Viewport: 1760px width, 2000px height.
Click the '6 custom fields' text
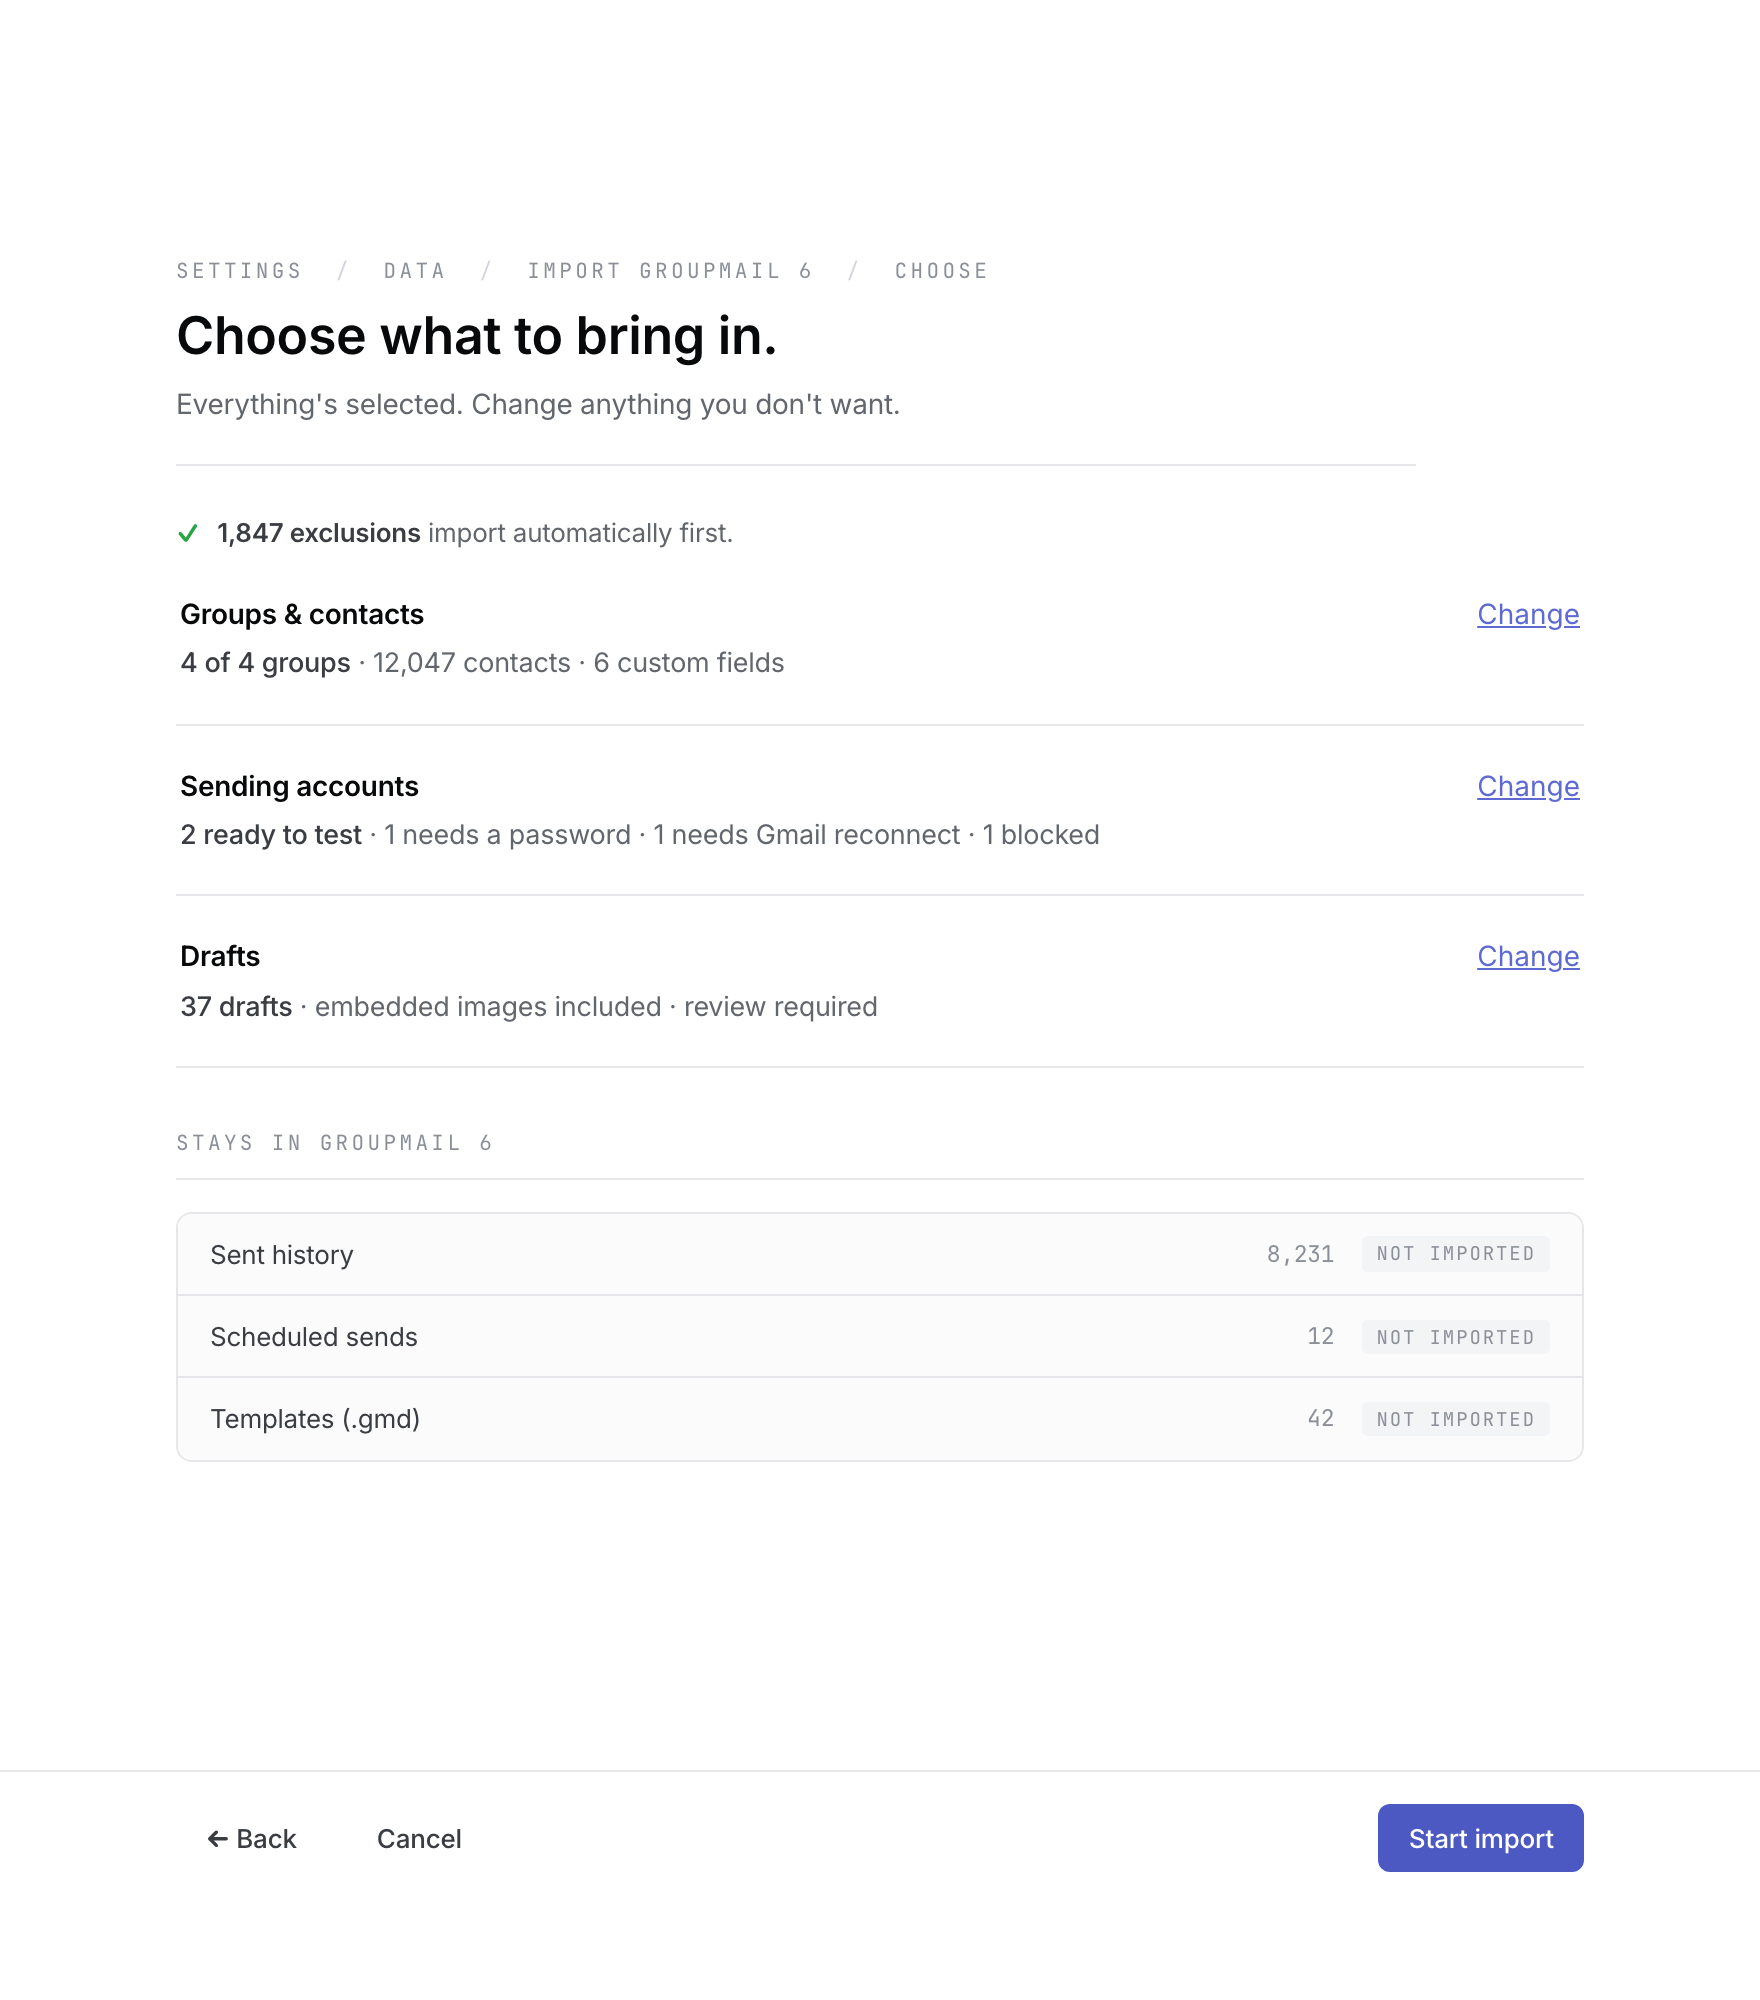[689, 663]
